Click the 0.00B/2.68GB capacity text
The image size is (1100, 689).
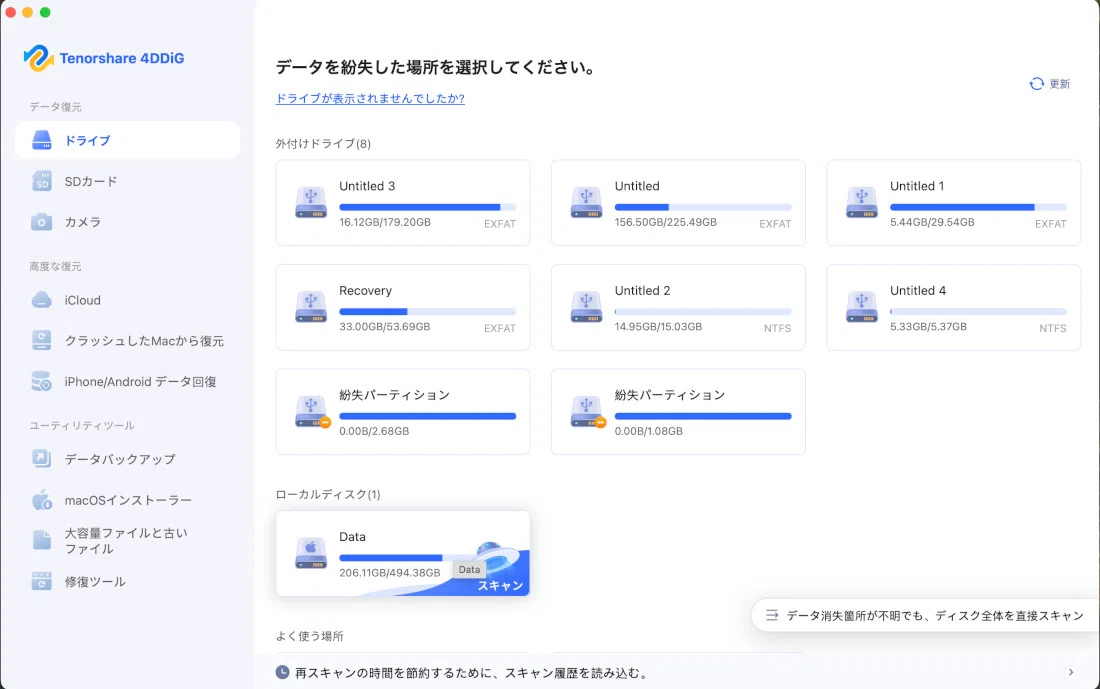pos(374,432)
